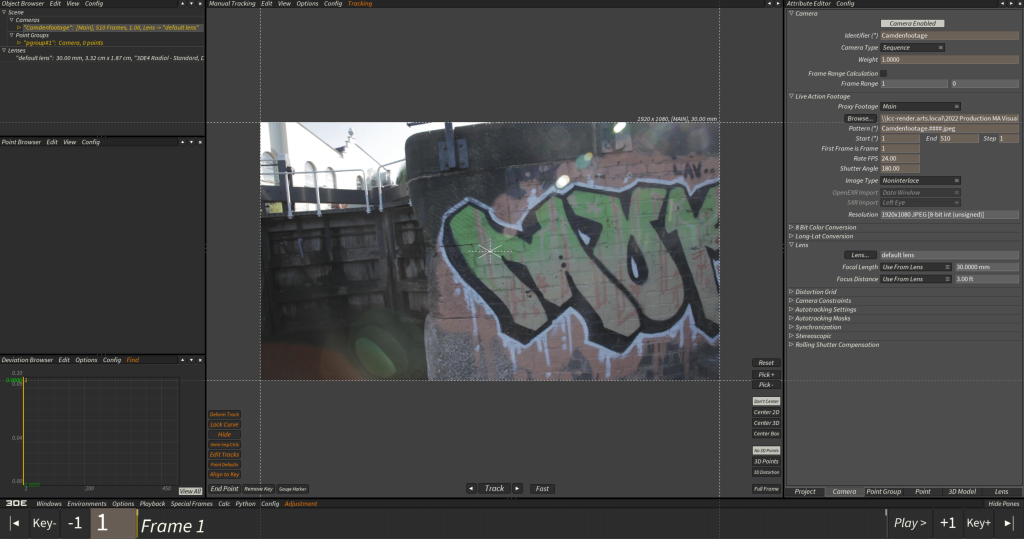The image size is (1024, 539).
Task: Click the Pick + button
Action: pyautogui.click(x=766, y=375)
